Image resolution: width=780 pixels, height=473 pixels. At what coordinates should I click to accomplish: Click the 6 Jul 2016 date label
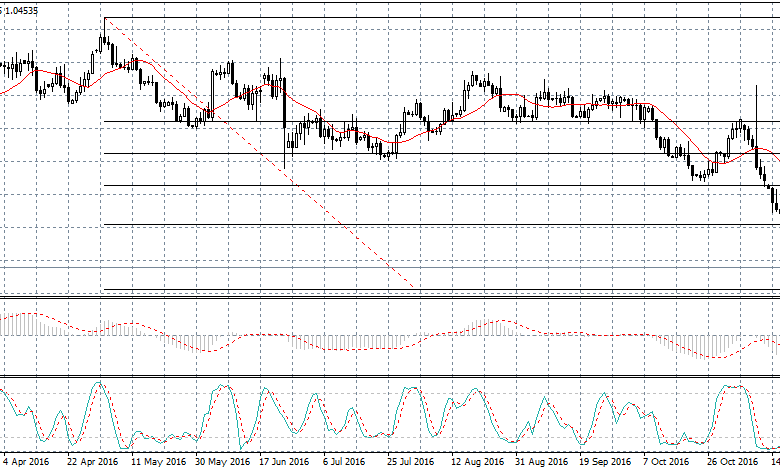pos(345,462)
